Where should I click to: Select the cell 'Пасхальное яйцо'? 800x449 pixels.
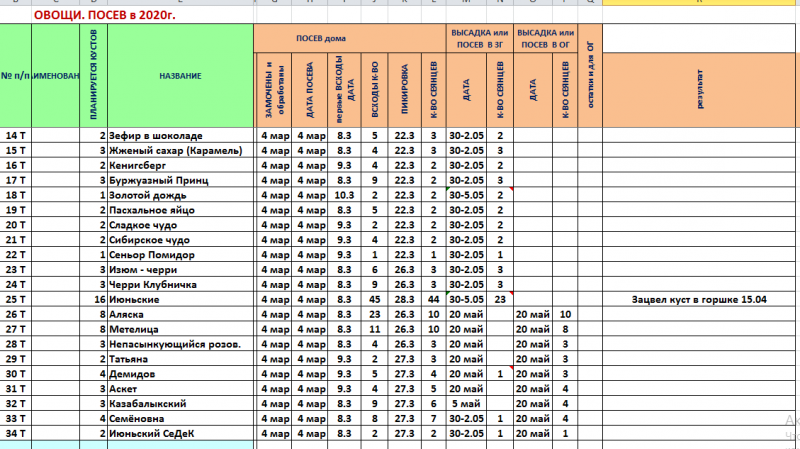point(180,210)
